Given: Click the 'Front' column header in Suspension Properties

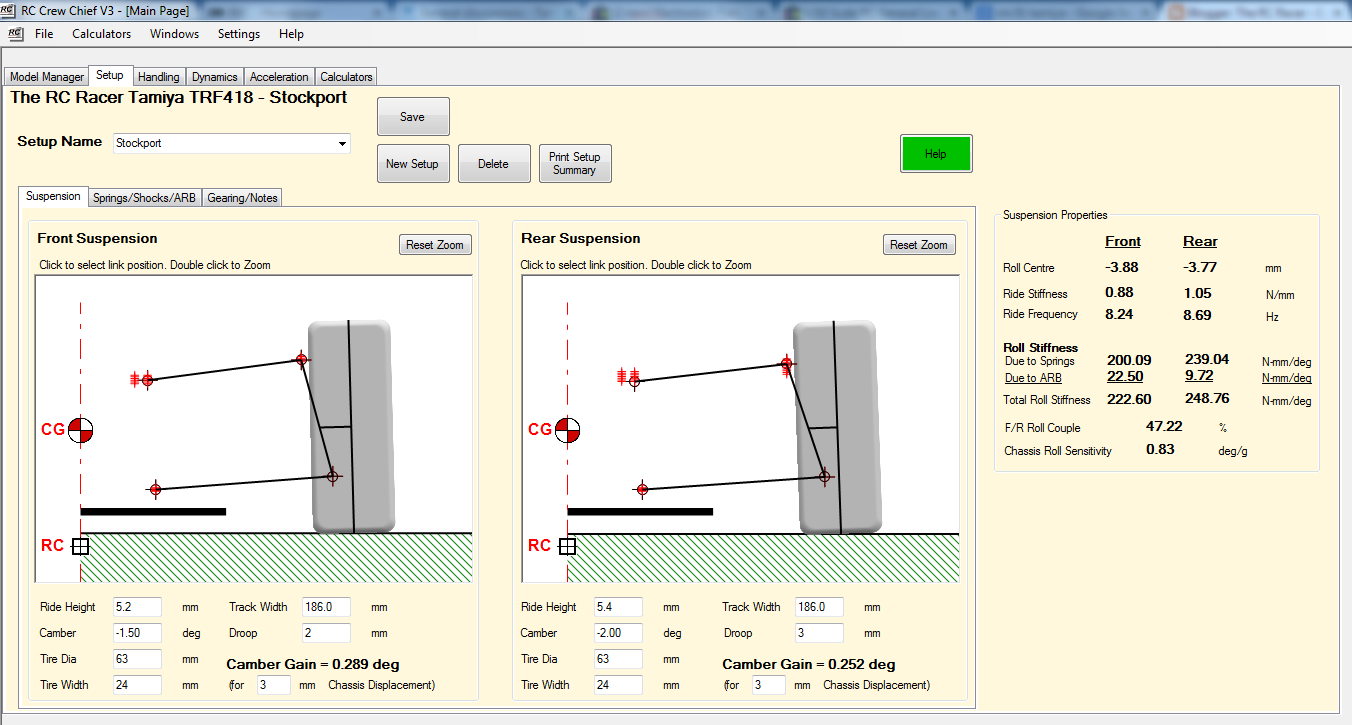Looking at the screenshot, I should 1123,242.
